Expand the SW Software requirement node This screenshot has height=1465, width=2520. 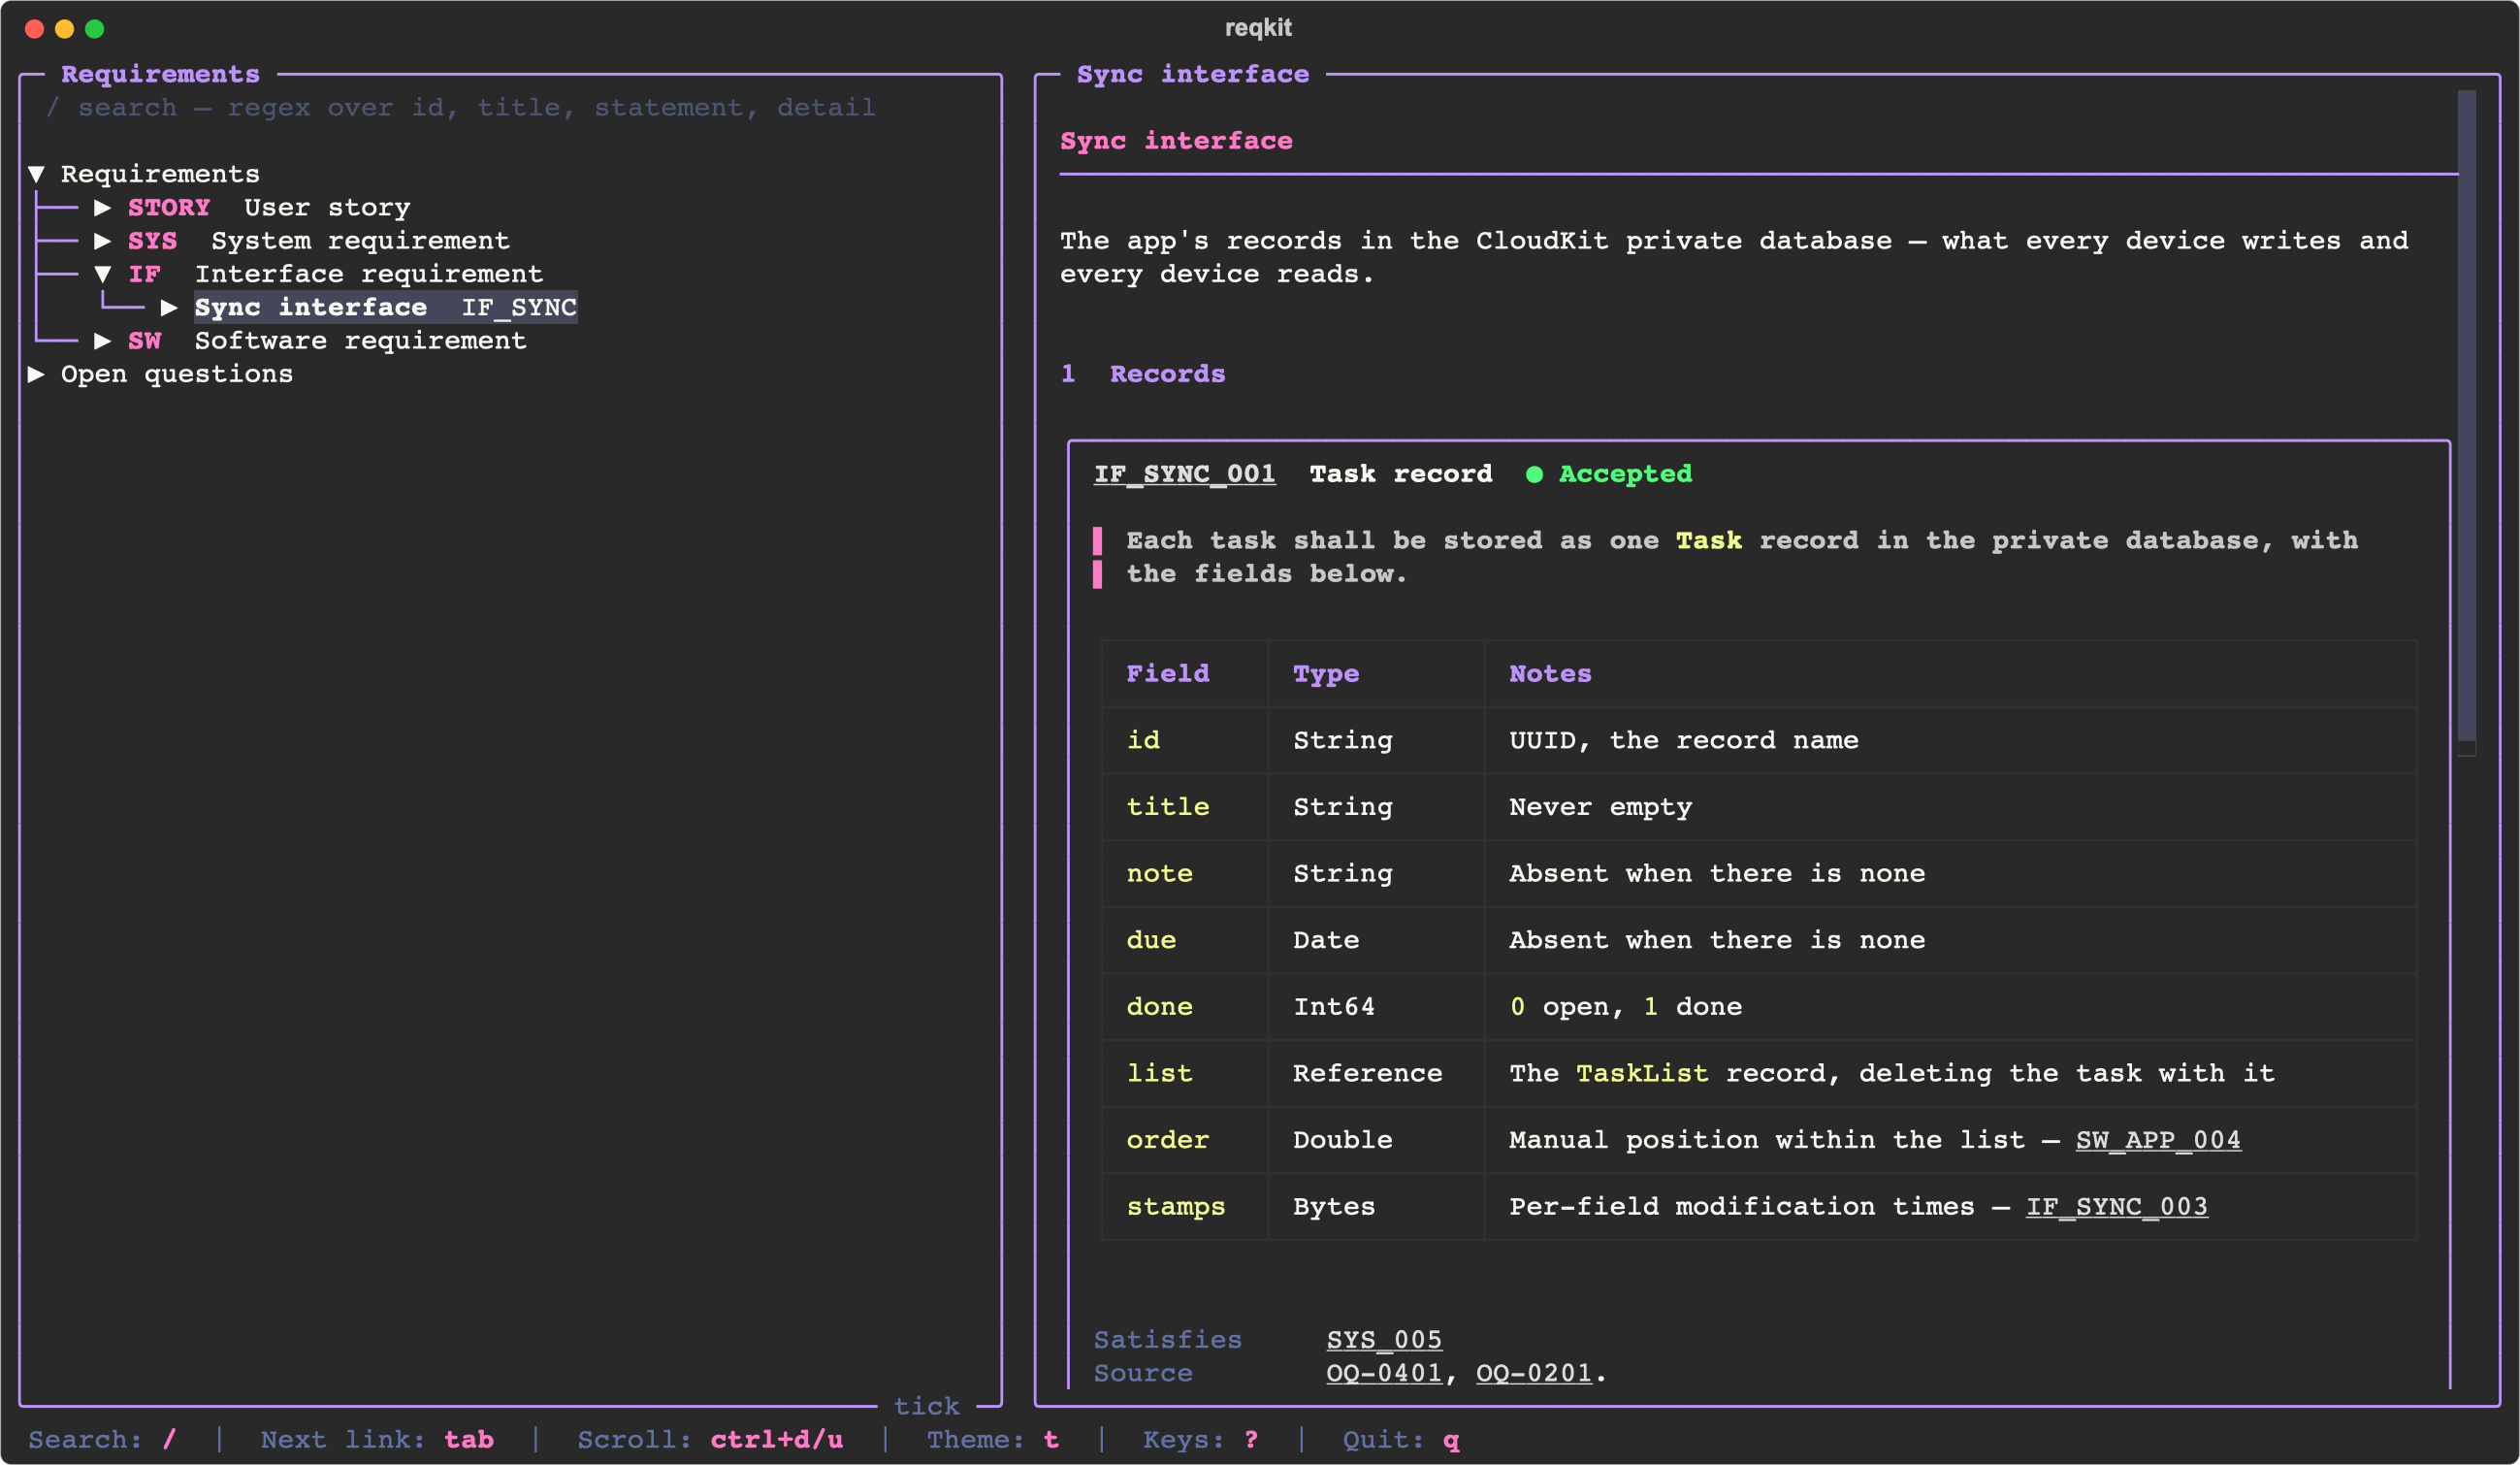tap(102, 341)
